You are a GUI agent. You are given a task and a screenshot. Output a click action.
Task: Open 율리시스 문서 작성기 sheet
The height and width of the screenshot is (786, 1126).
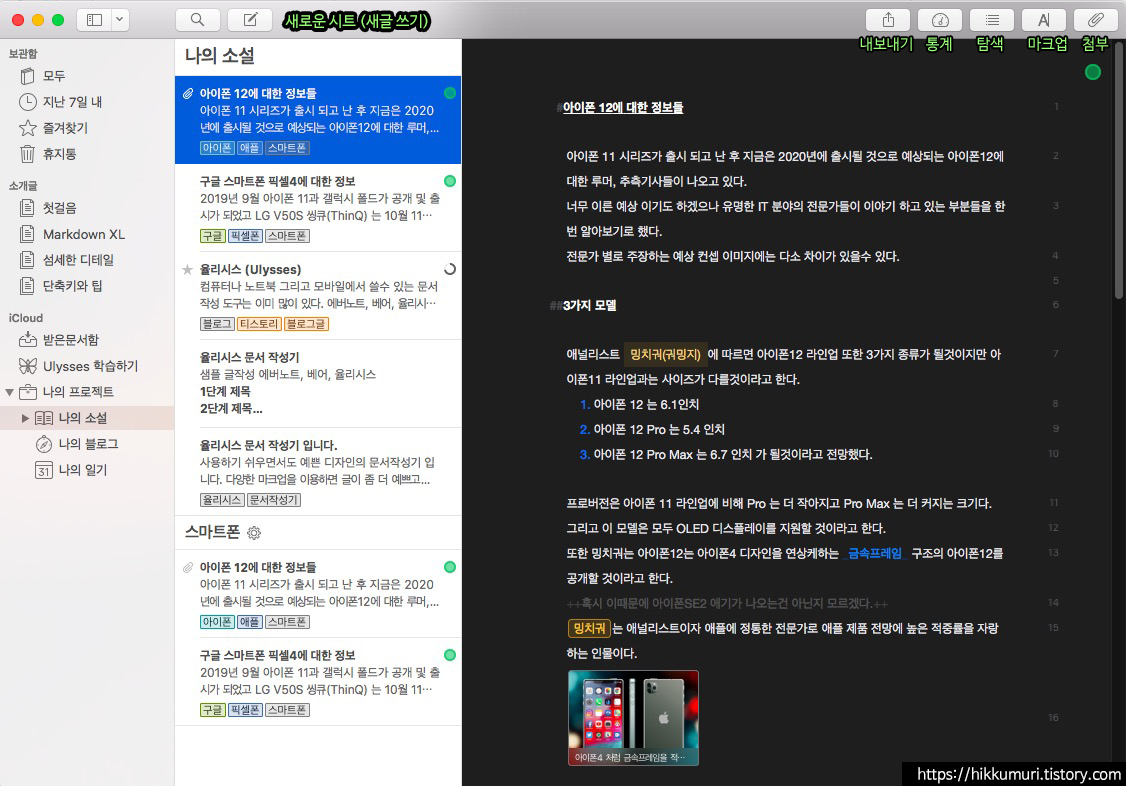(x=318, y=384)
